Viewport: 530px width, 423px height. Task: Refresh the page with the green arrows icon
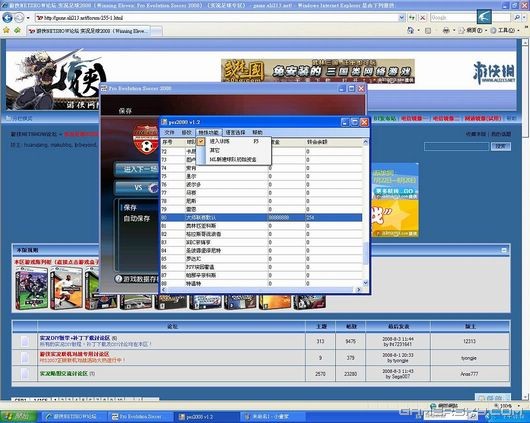412,18
